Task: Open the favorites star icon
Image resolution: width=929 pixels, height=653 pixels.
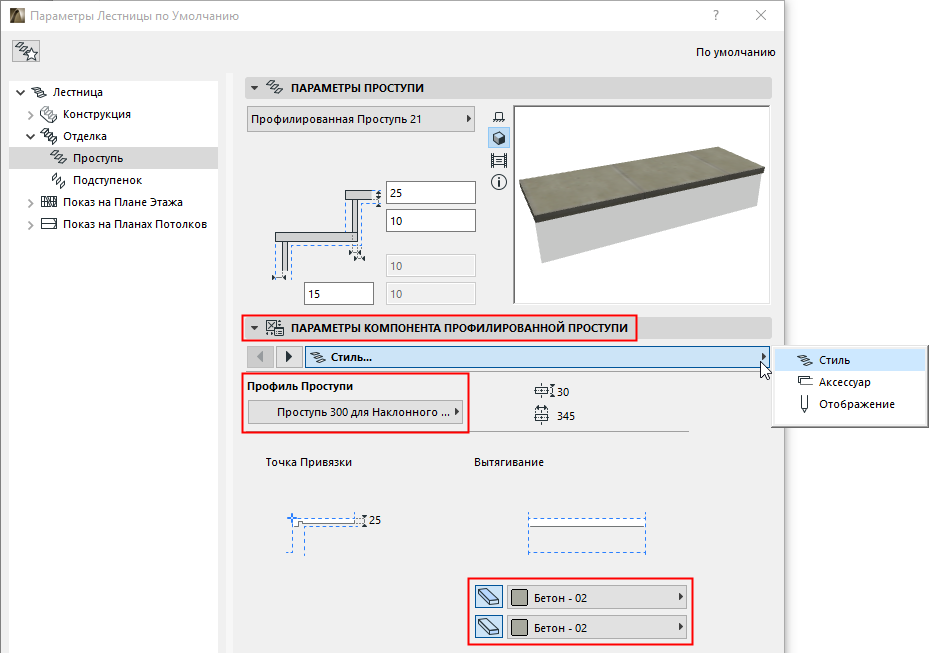Action: point(26,52)
